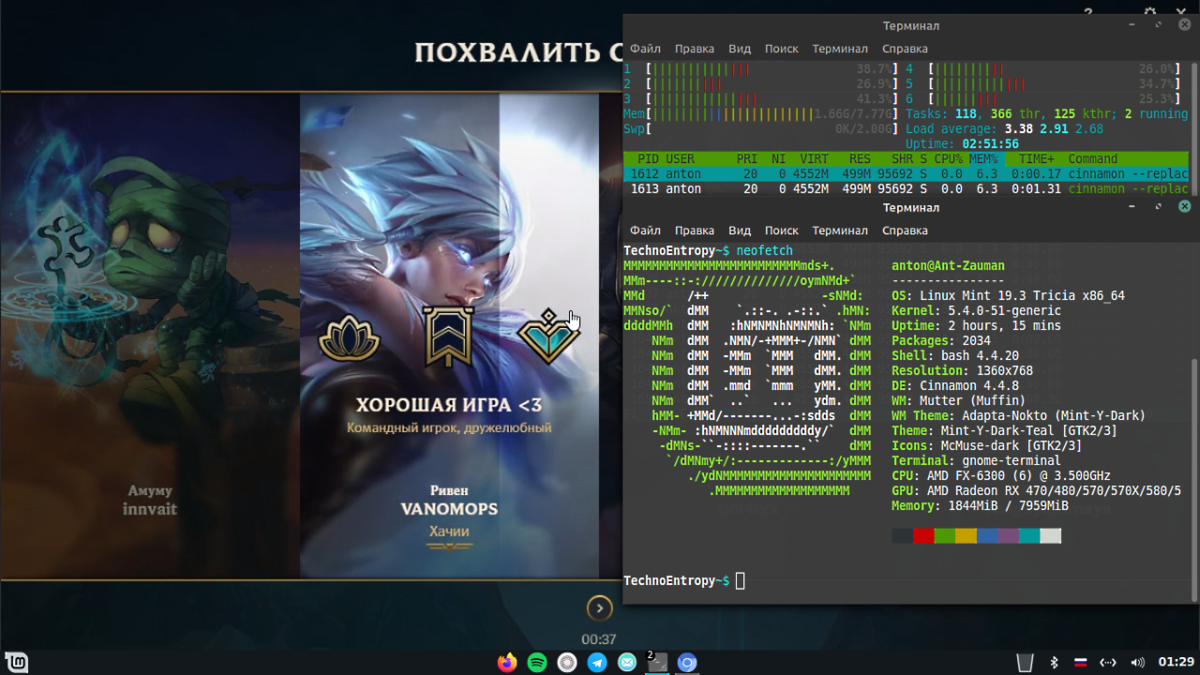Open the volume control tray icon
Image resolution: width=1200 pixels, height=675 pixels.
point(1137,662)
